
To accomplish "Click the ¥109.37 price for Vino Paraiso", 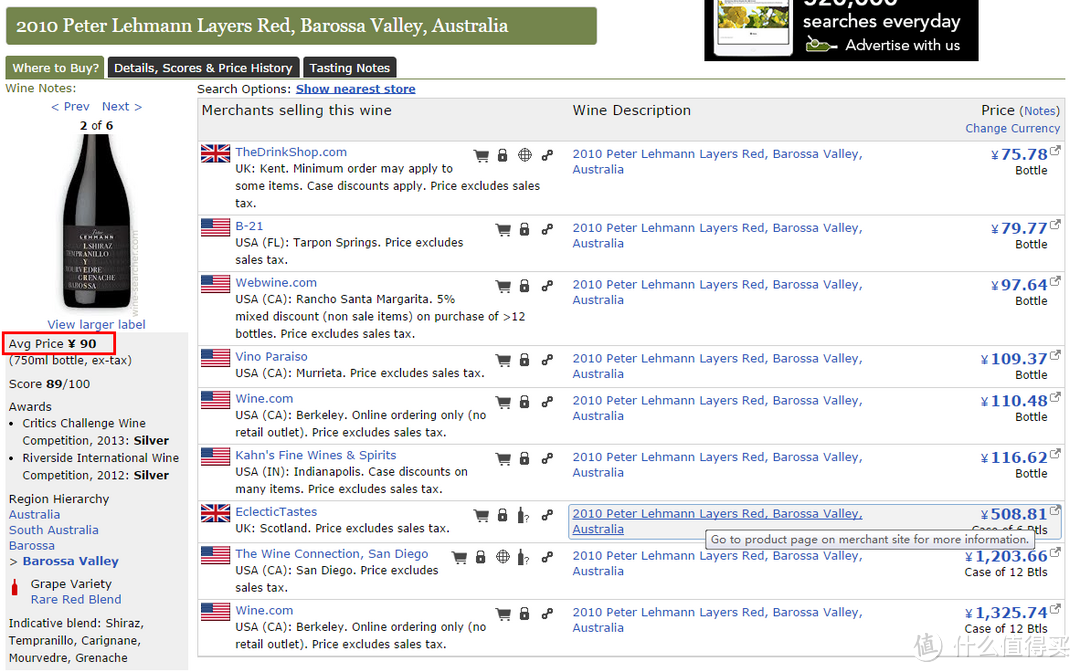I will (x=1014, y=359).
